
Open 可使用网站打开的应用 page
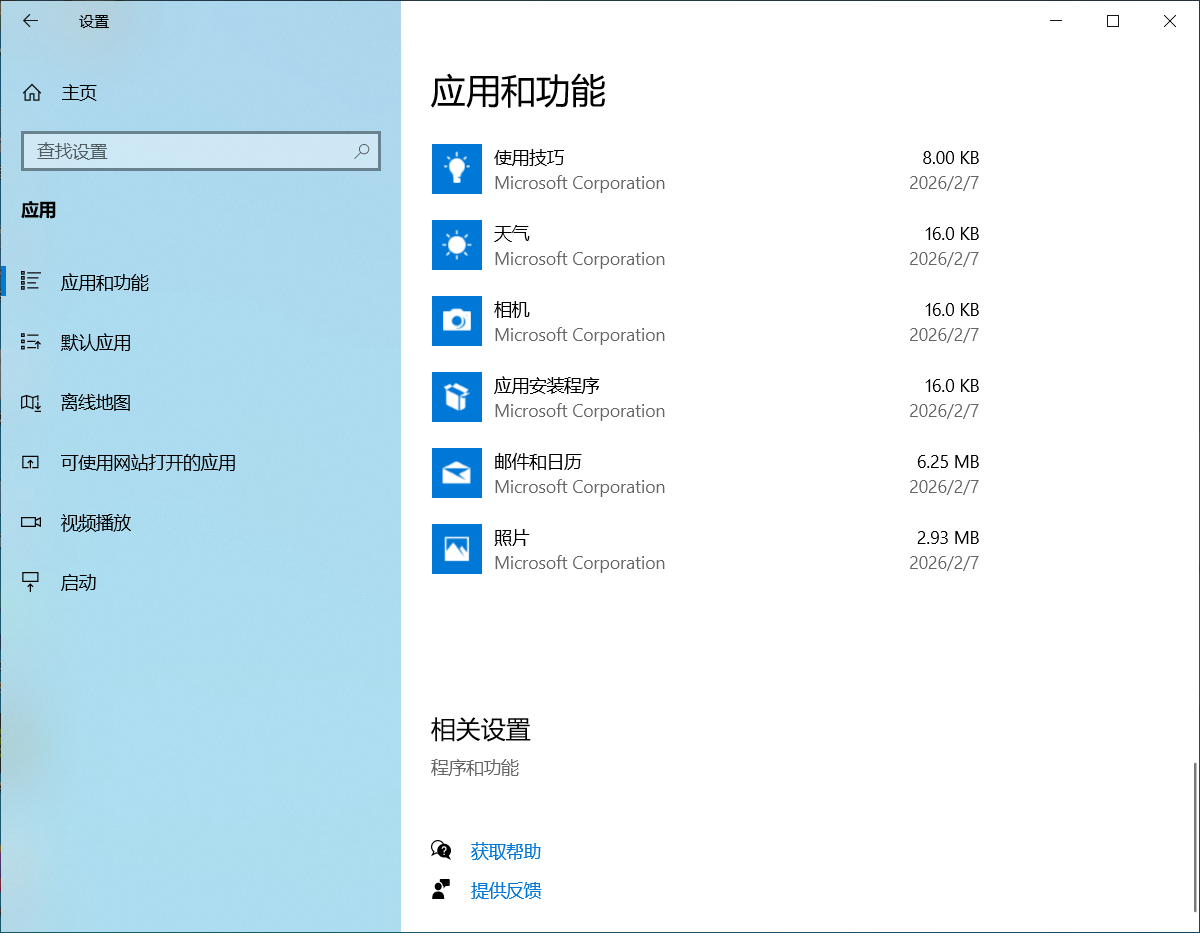pos(148,463)
